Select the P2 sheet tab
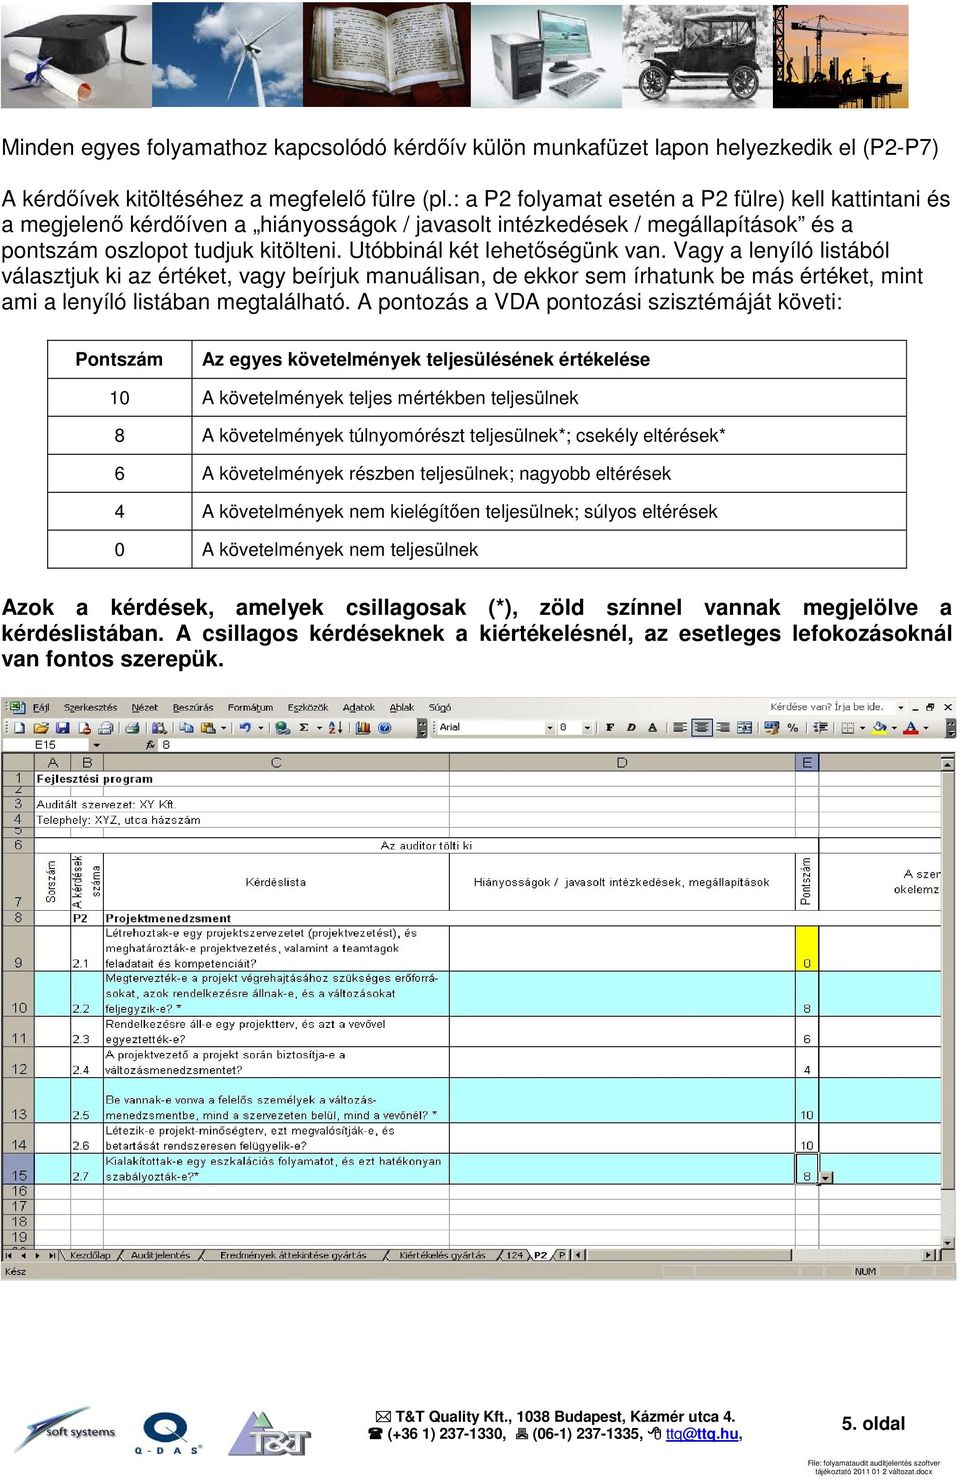960x1479 pixels. click(x=540, y=1255)
